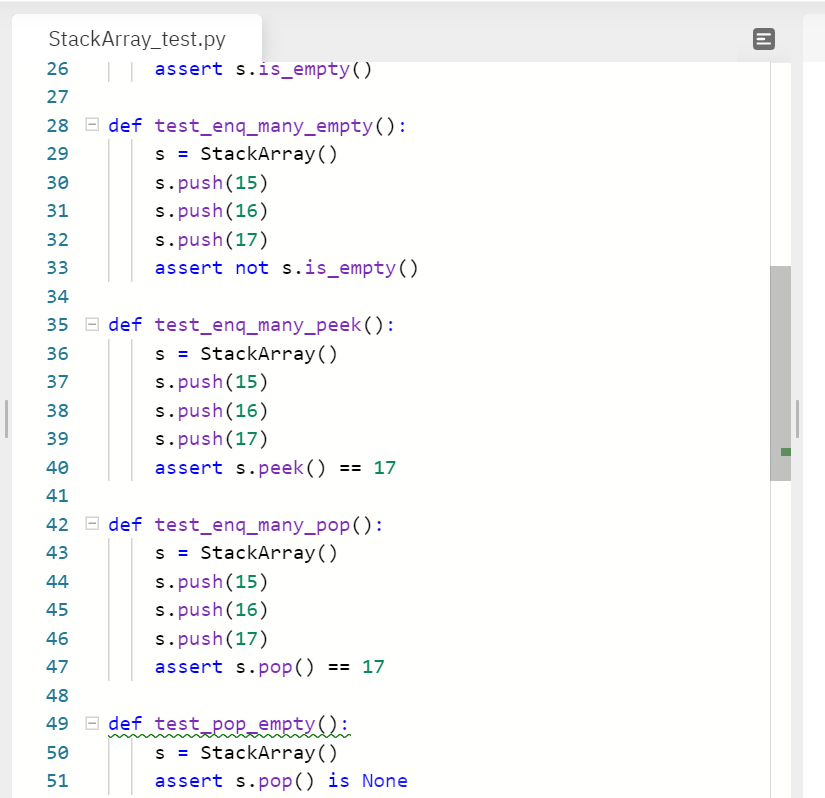This screenshot has height=798, width=825.
Task: Click line number 40 in the gutter
Action: click(x=57, y=467)
